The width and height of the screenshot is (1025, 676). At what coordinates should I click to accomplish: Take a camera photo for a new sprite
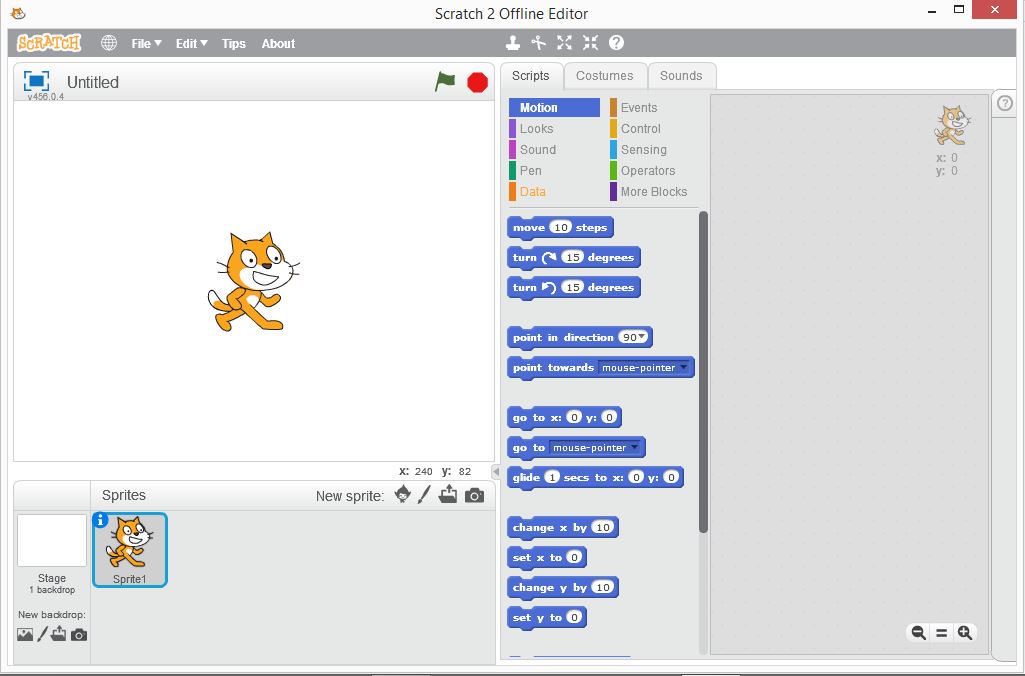[x=474, y=494]
